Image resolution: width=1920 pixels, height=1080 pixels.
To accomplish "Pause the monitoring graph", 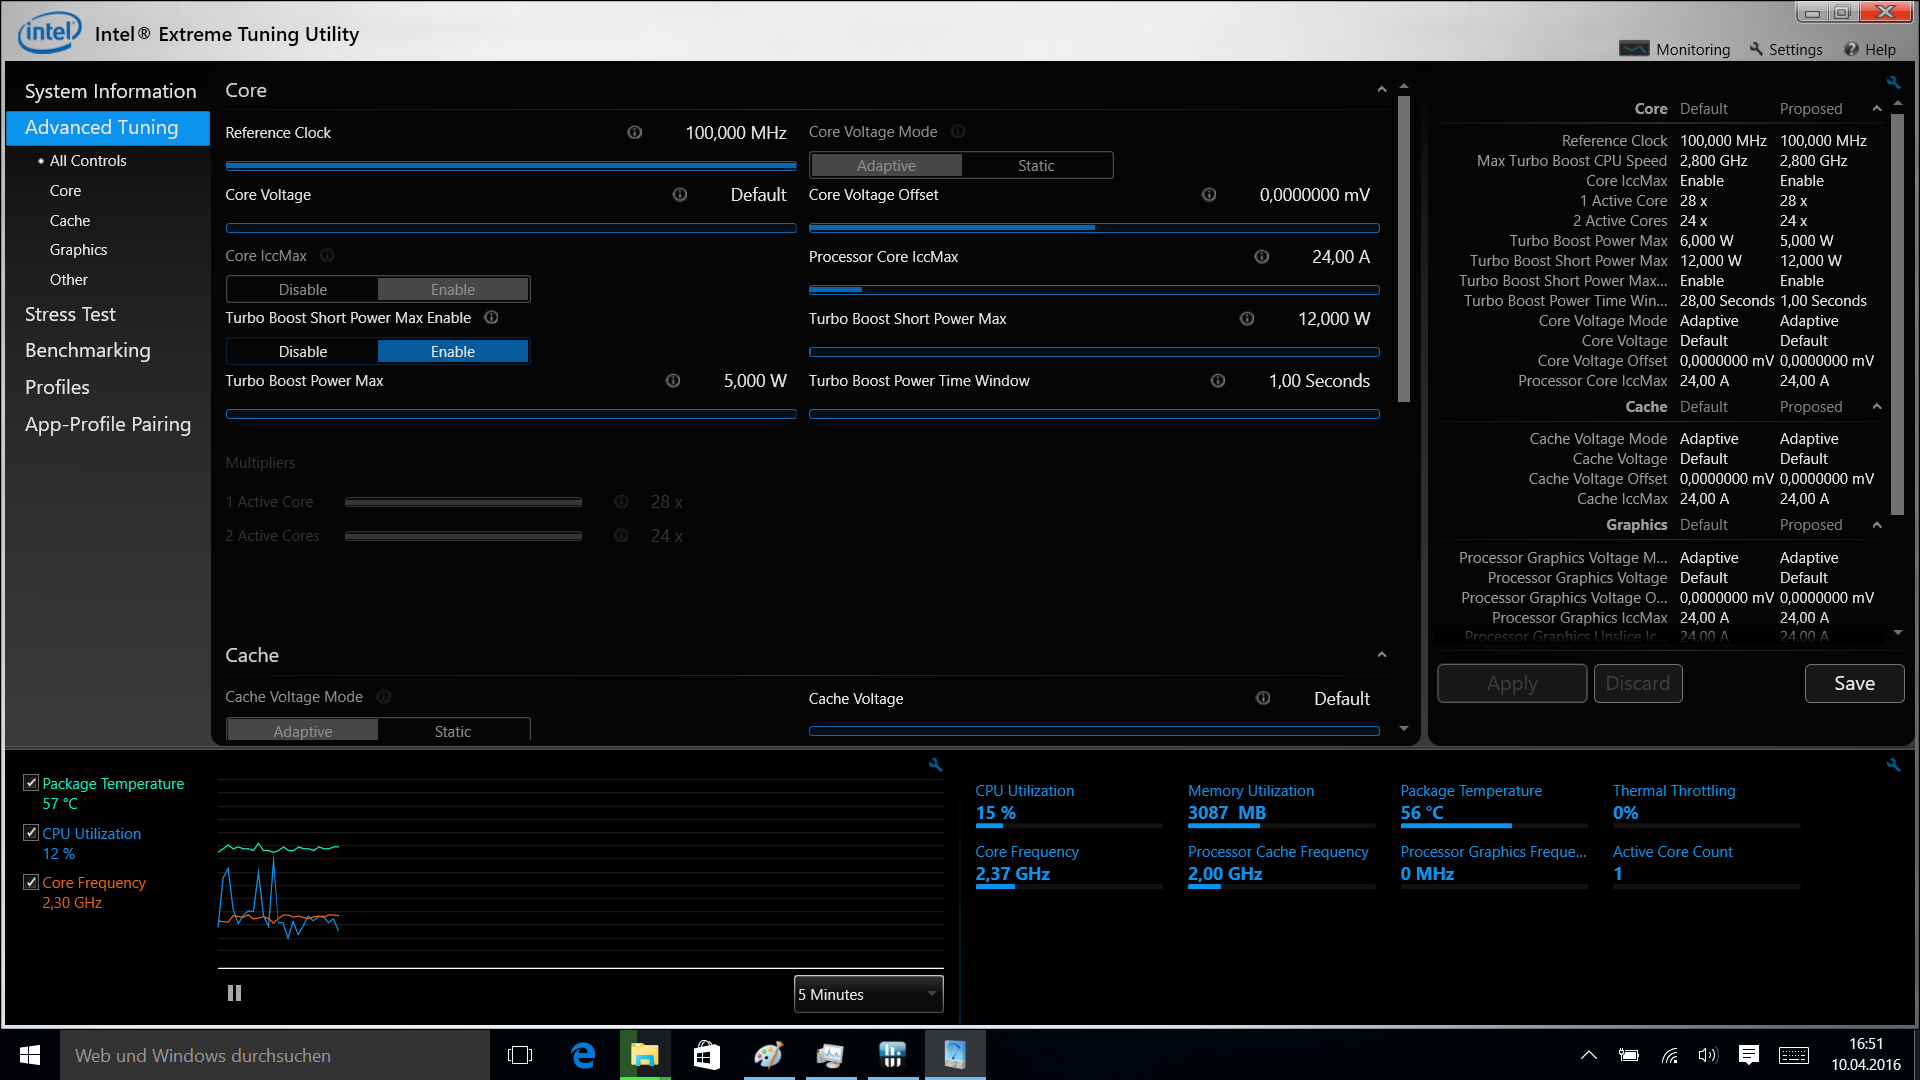I will (234, 993).
